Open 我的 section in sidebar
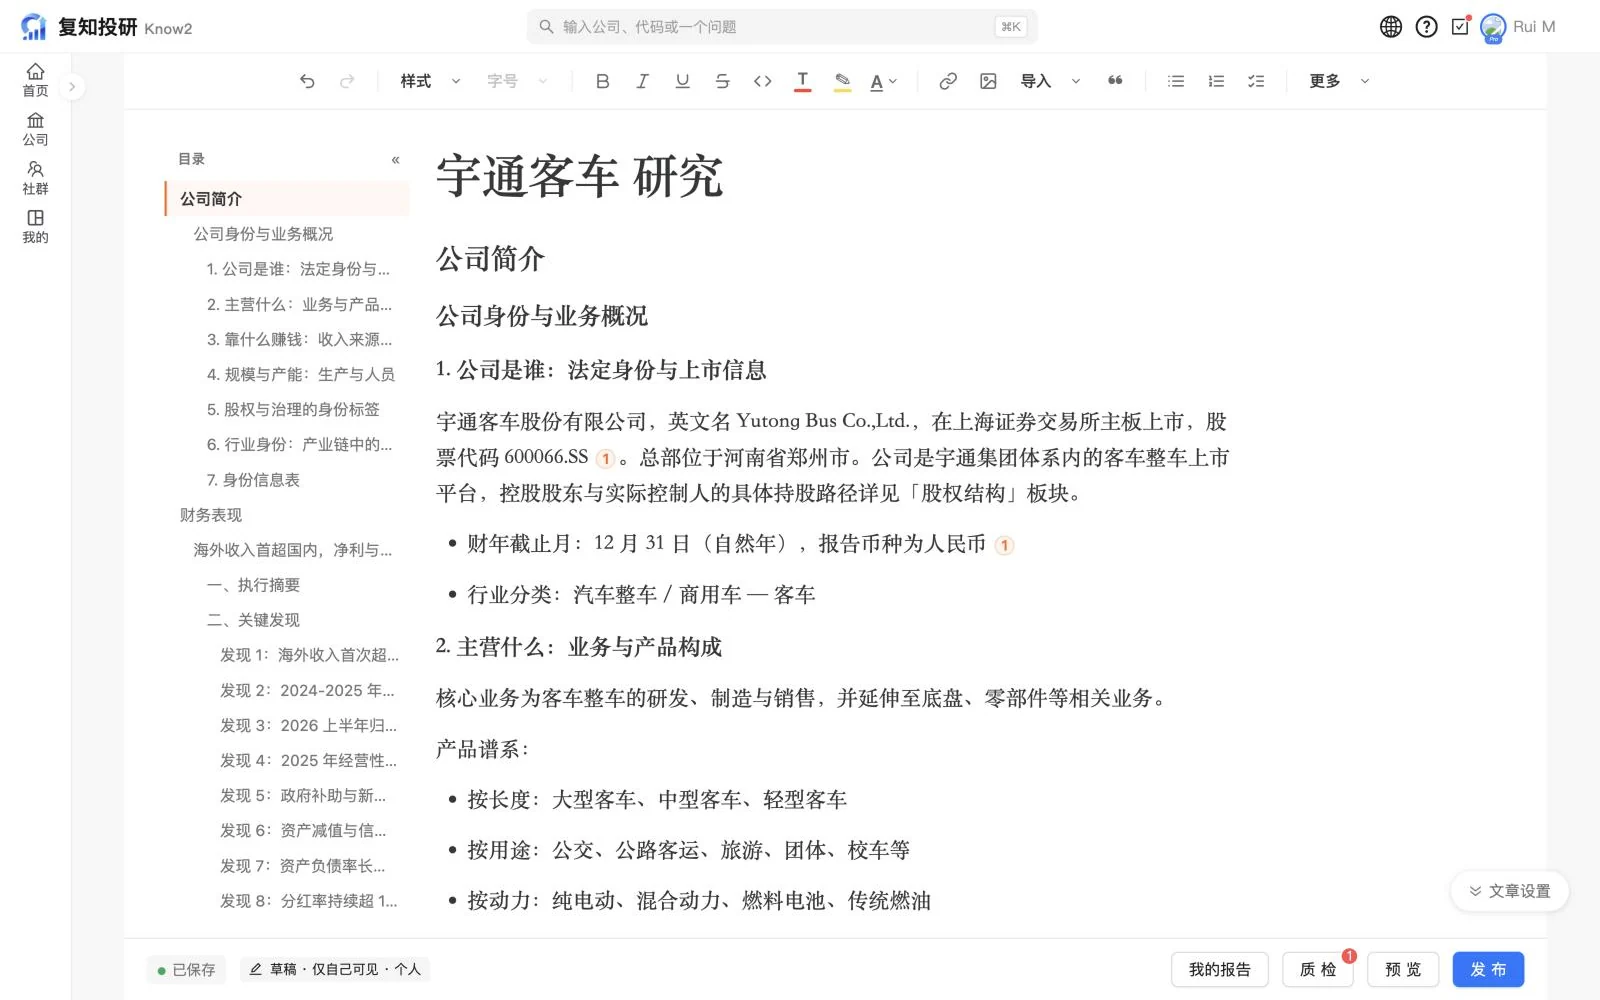The width and height of the screenshot is (1600, 1000). (35, 227)
